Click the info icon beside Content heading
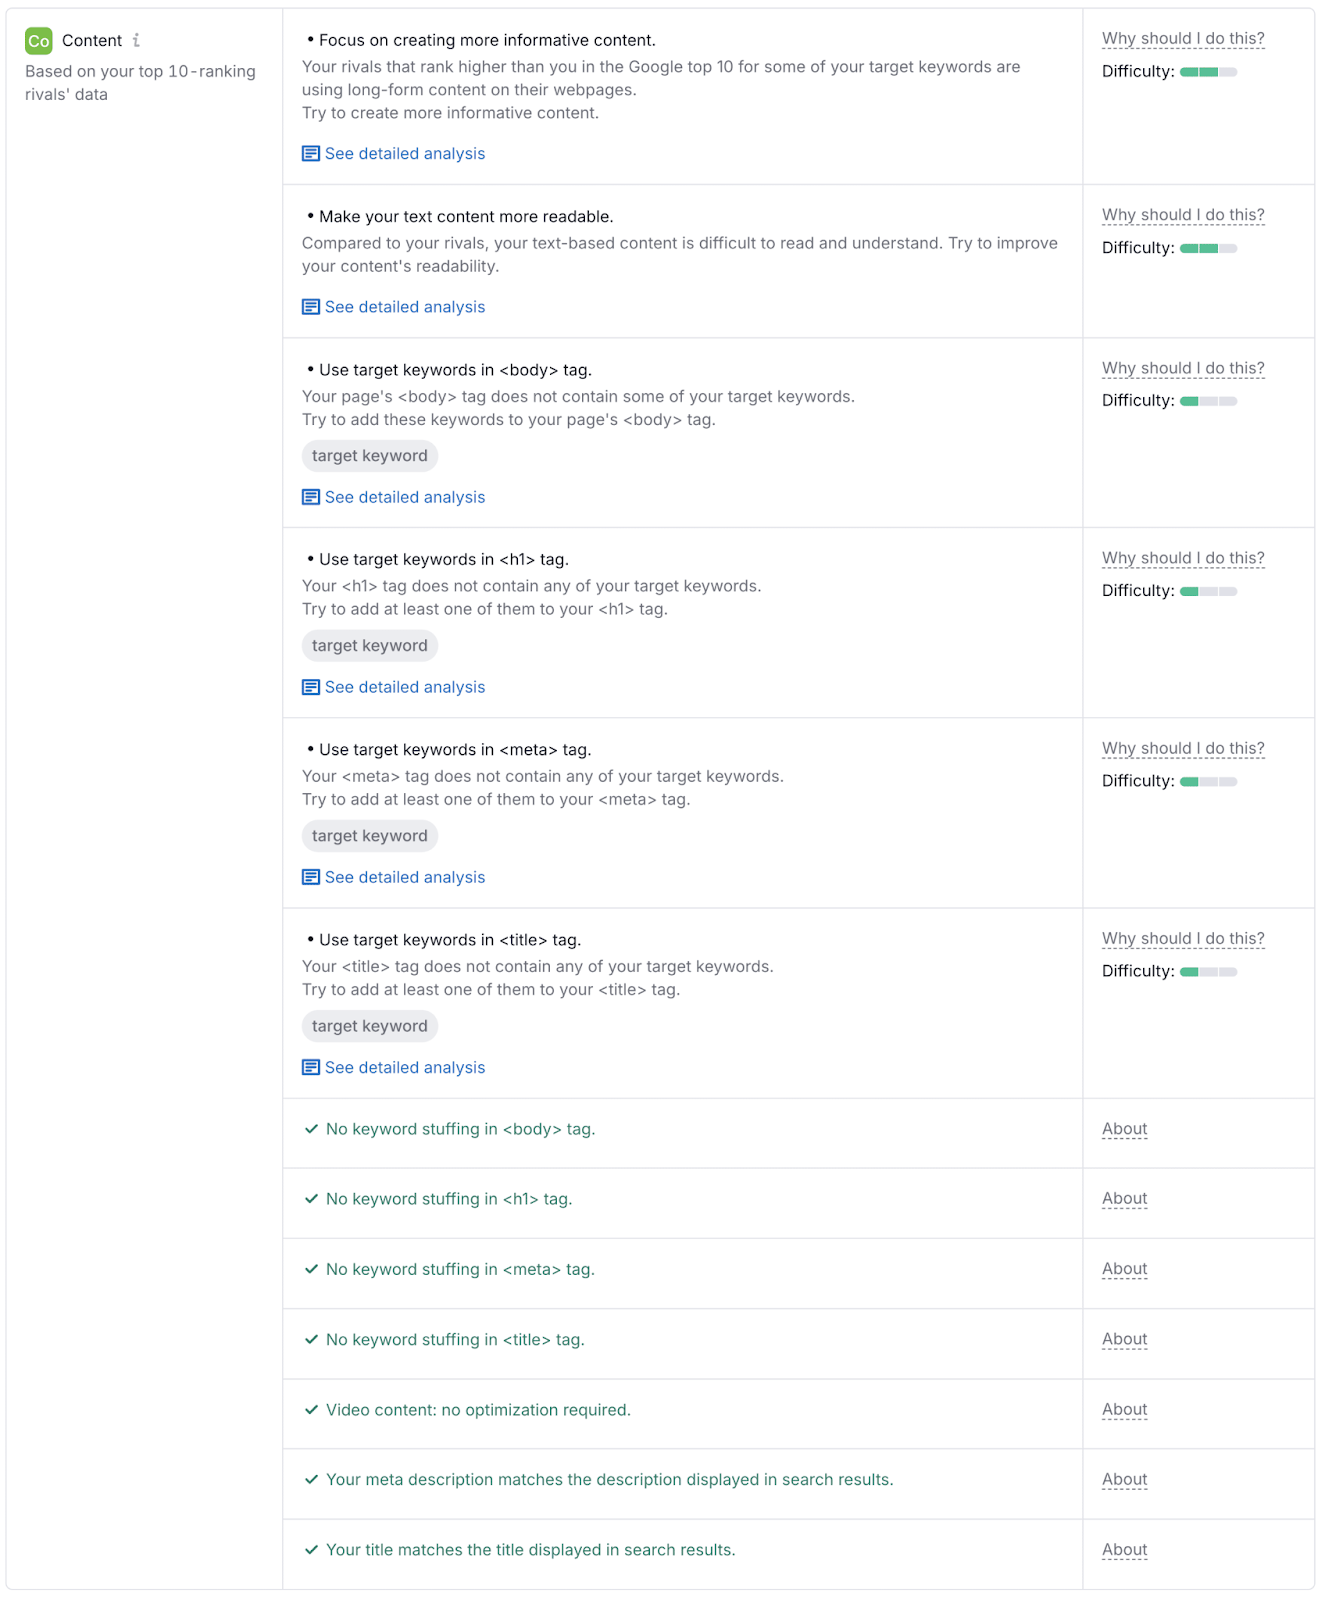The height and width of the screenshot is (1600, 1325). pos(136,41)
